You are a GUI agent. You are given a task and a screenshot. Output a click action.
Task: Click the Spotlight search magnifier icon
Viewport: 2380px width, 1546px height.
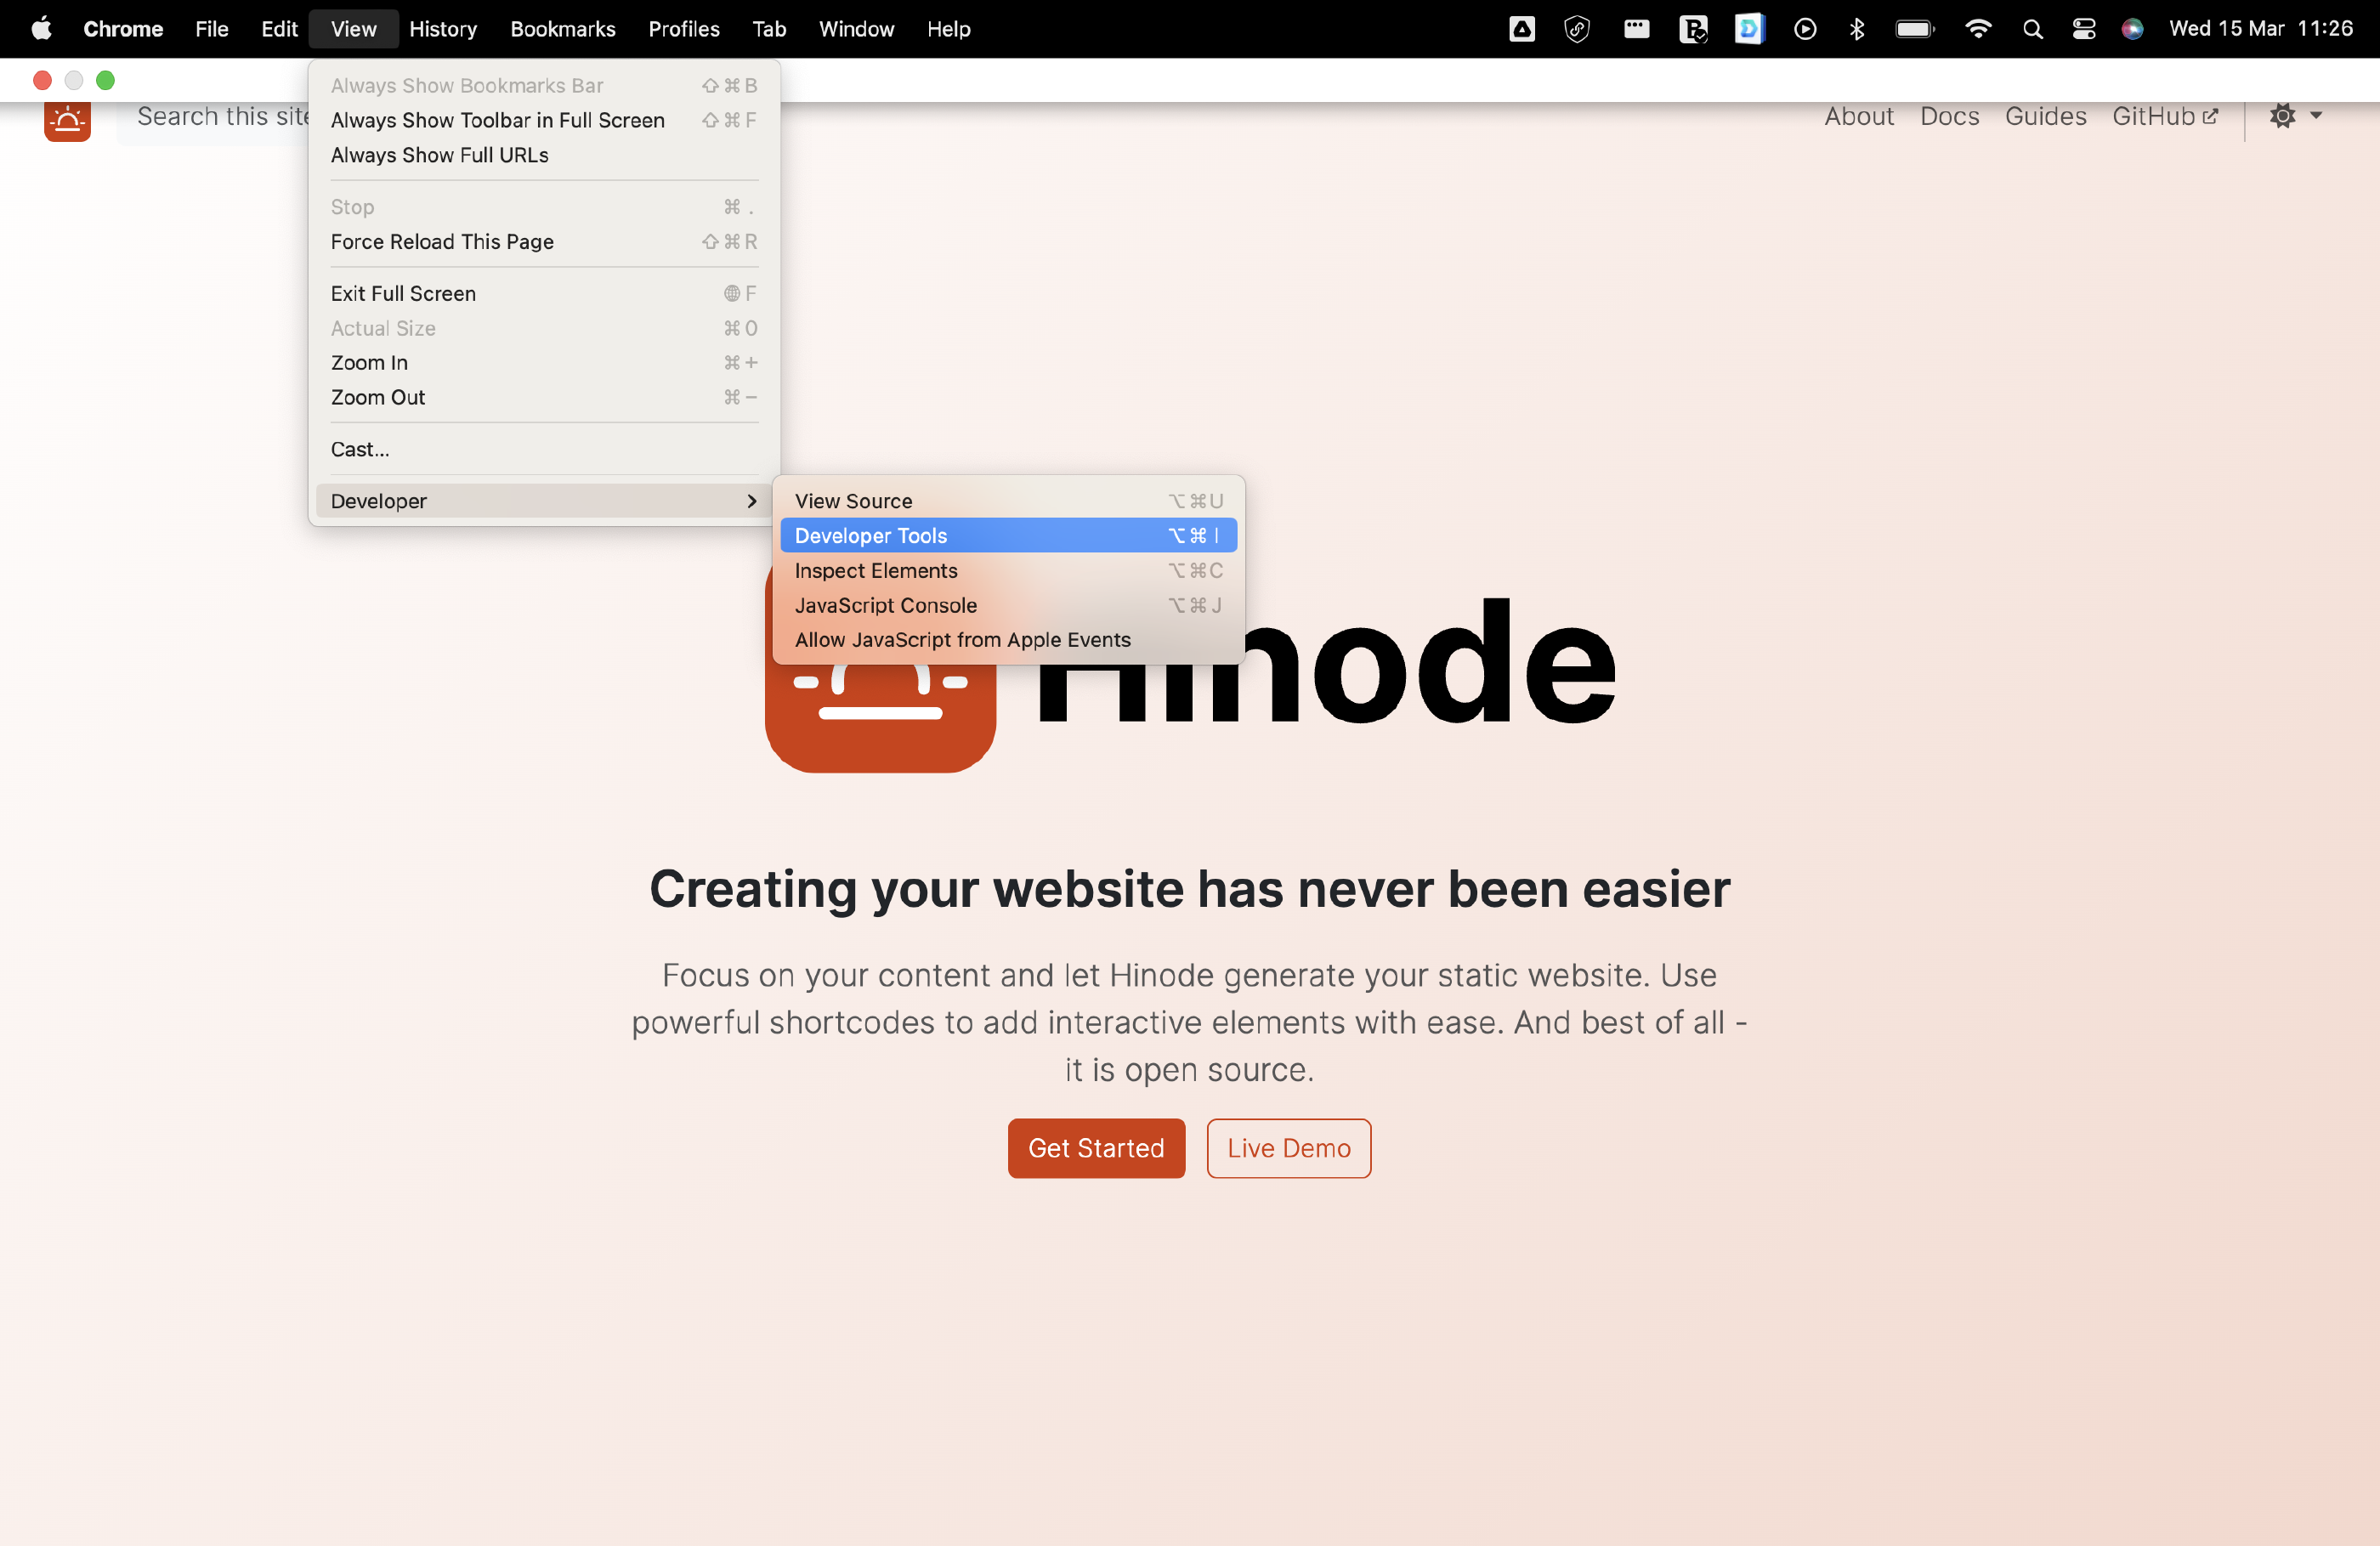[2032, 29]
